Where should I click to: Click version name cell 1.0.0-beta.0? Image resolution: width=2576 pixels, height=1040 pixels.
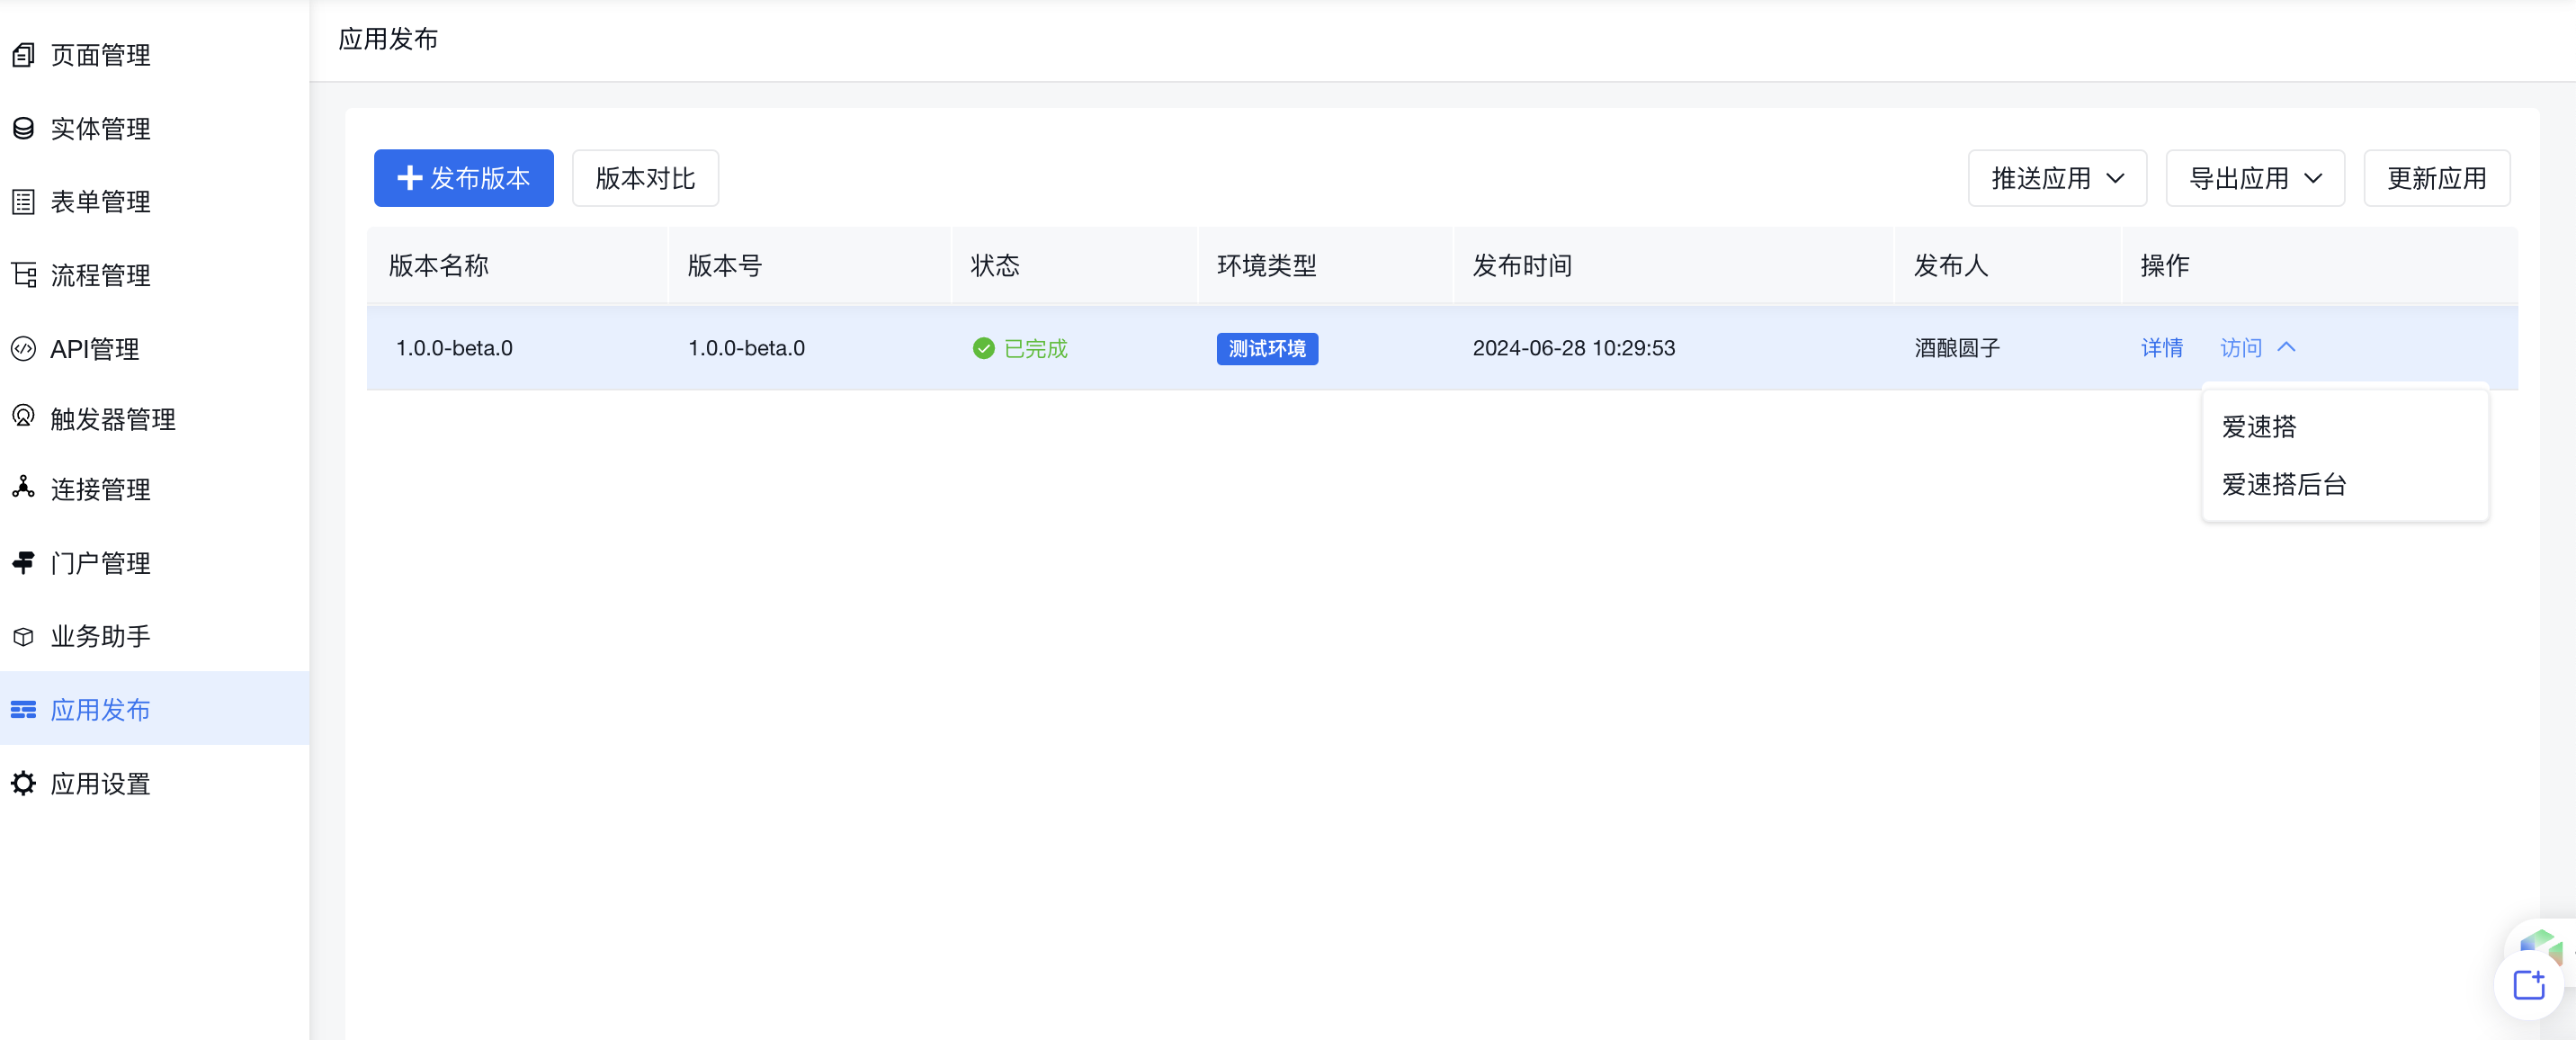tap(454, 348)
